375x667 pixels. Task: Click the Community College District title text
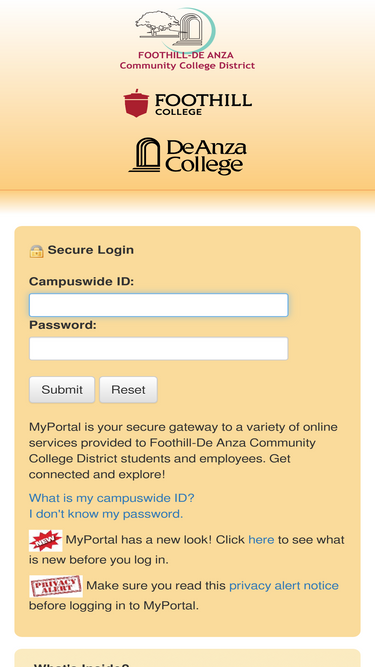[187, 66]
